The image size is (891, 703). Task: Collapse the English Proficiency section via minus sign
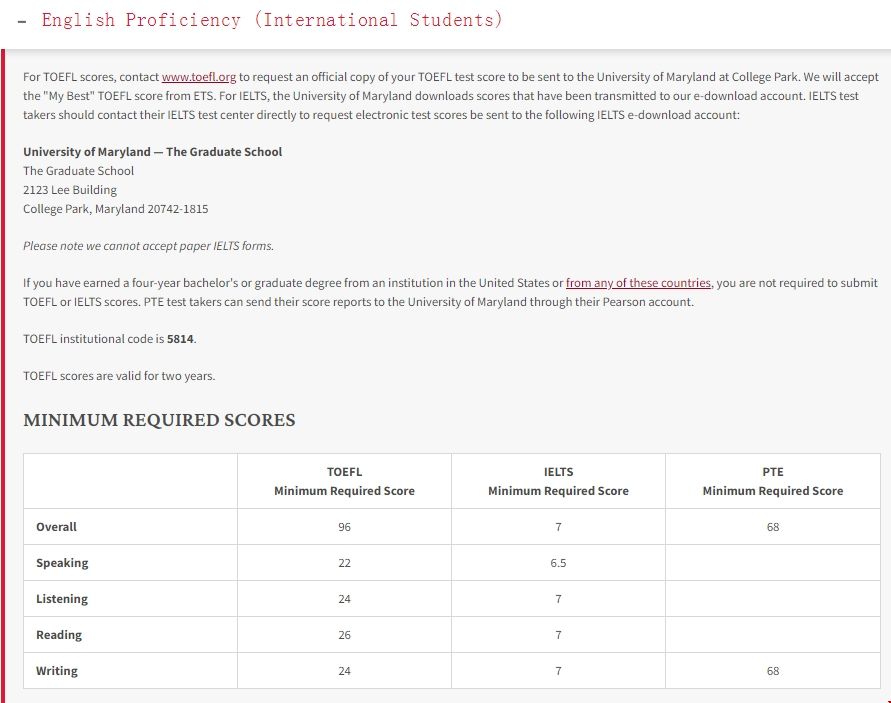point(22,21)
